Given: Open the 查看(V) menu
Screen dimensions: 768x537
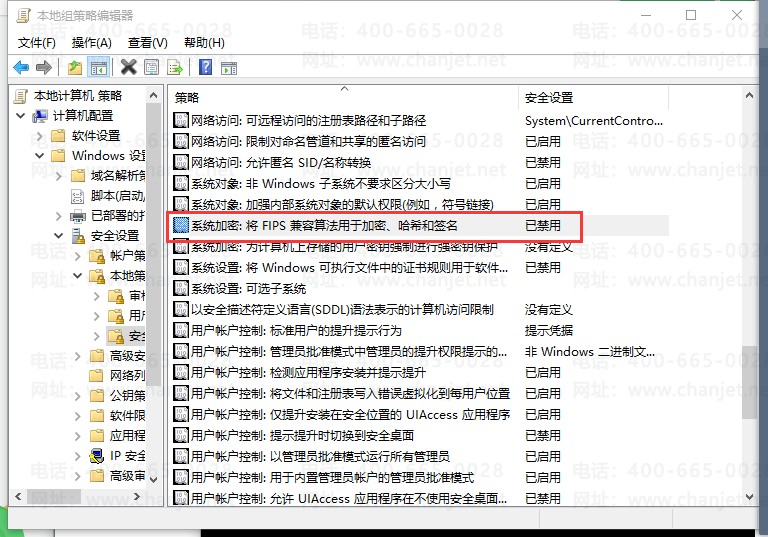Looking at the screenshot, I should click(147, 43).
